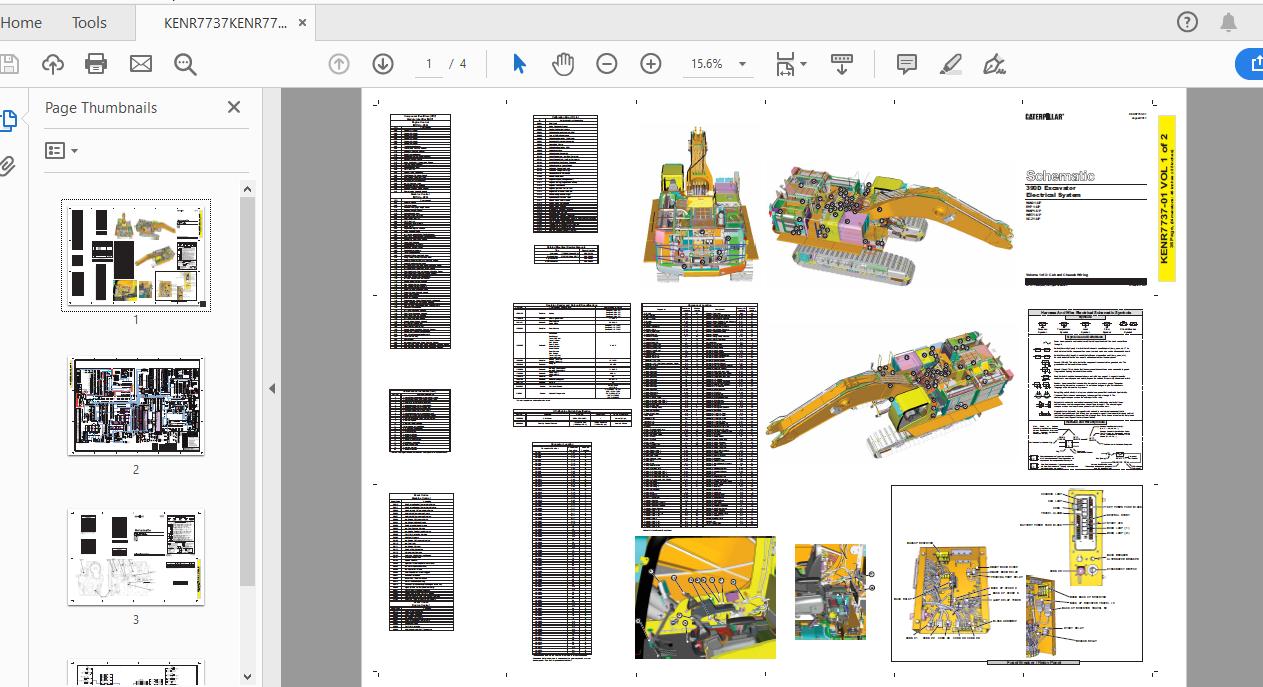The height and width of the screenshot is (687, 1263).
Task: Expand the thumbnail options menu
Action: pos(62,151)
